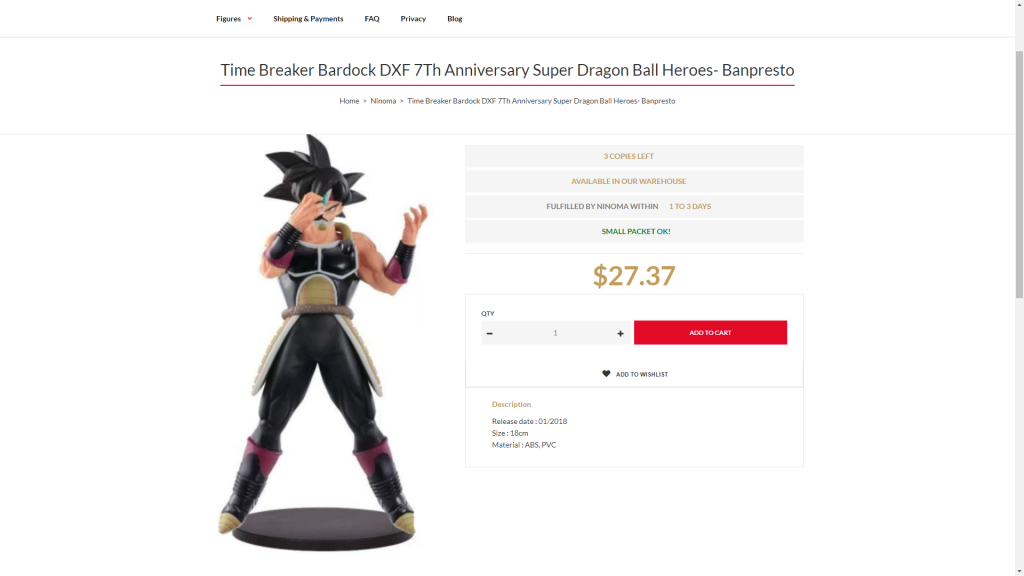
Task: Go to Home breadcrumb link
Action: [x=349, y=101]
